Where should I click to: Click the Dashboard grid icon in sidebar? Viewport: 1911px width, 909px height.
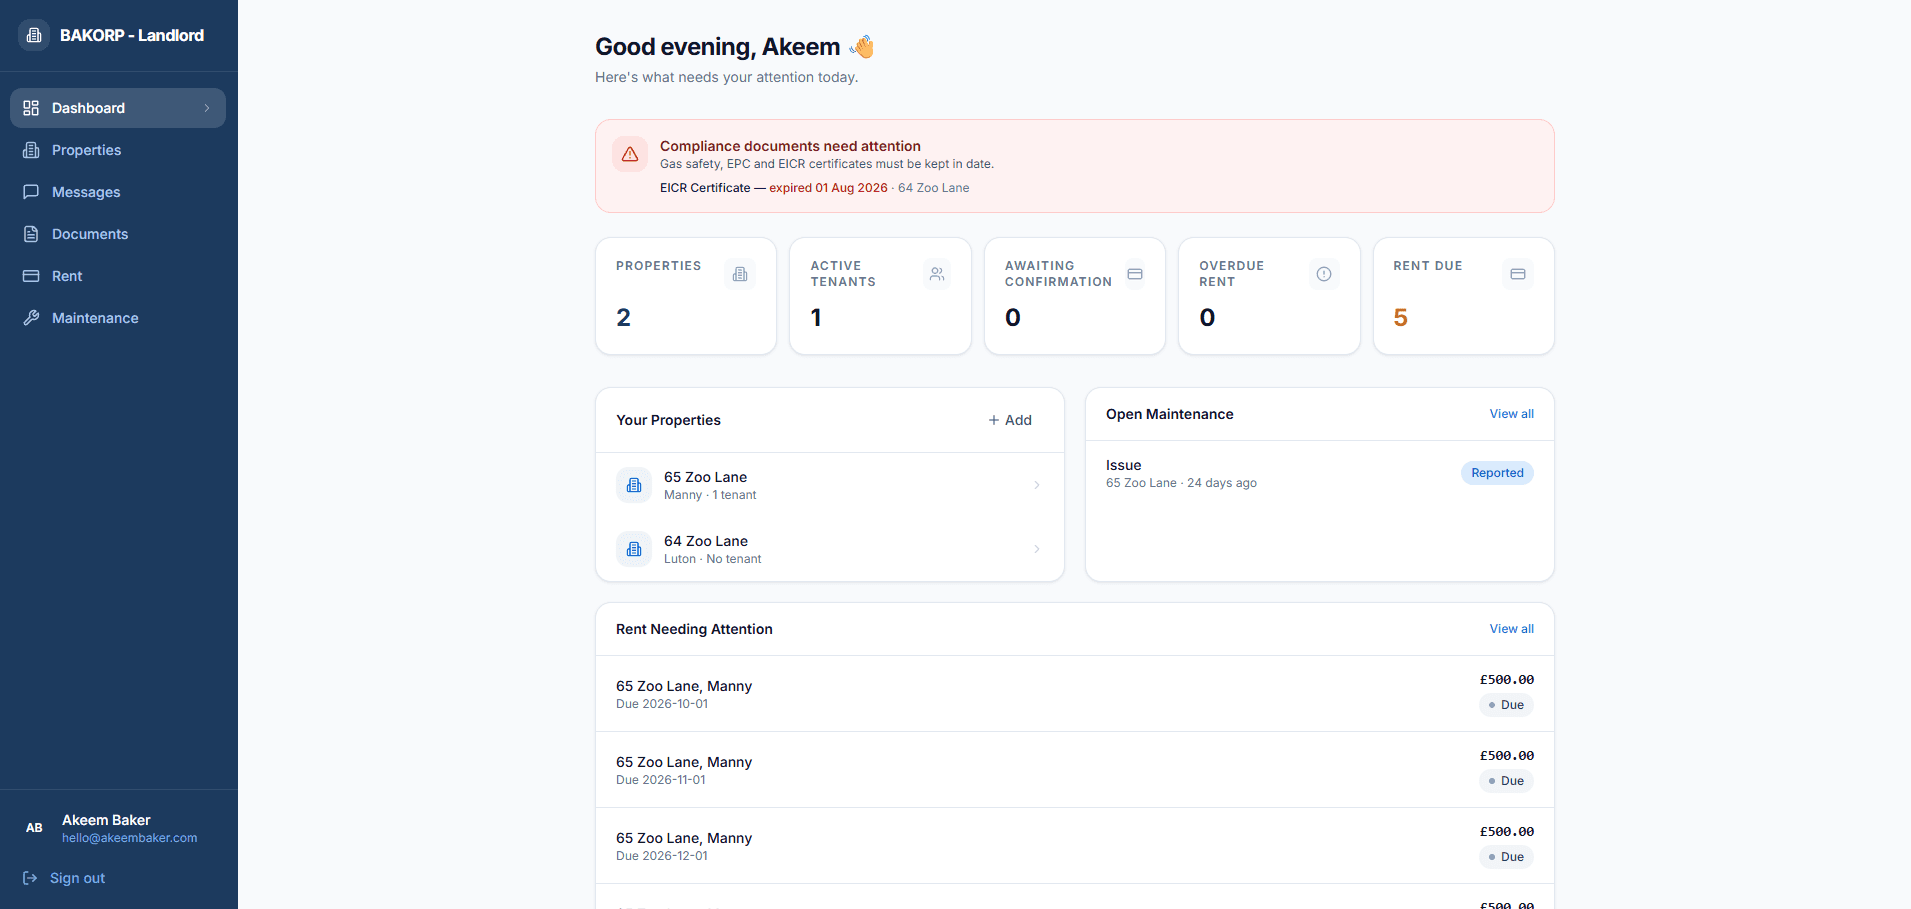click(x=31, y=108)
